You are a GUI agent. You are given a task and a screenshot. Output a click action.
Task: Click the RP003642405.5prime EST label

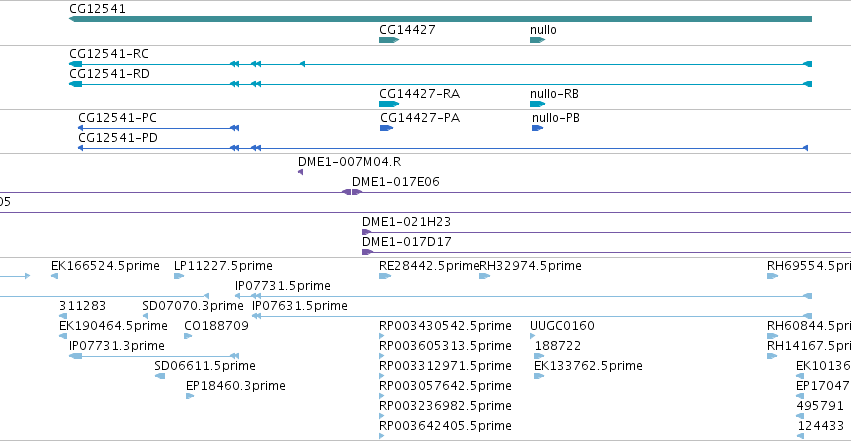point(445,426)
